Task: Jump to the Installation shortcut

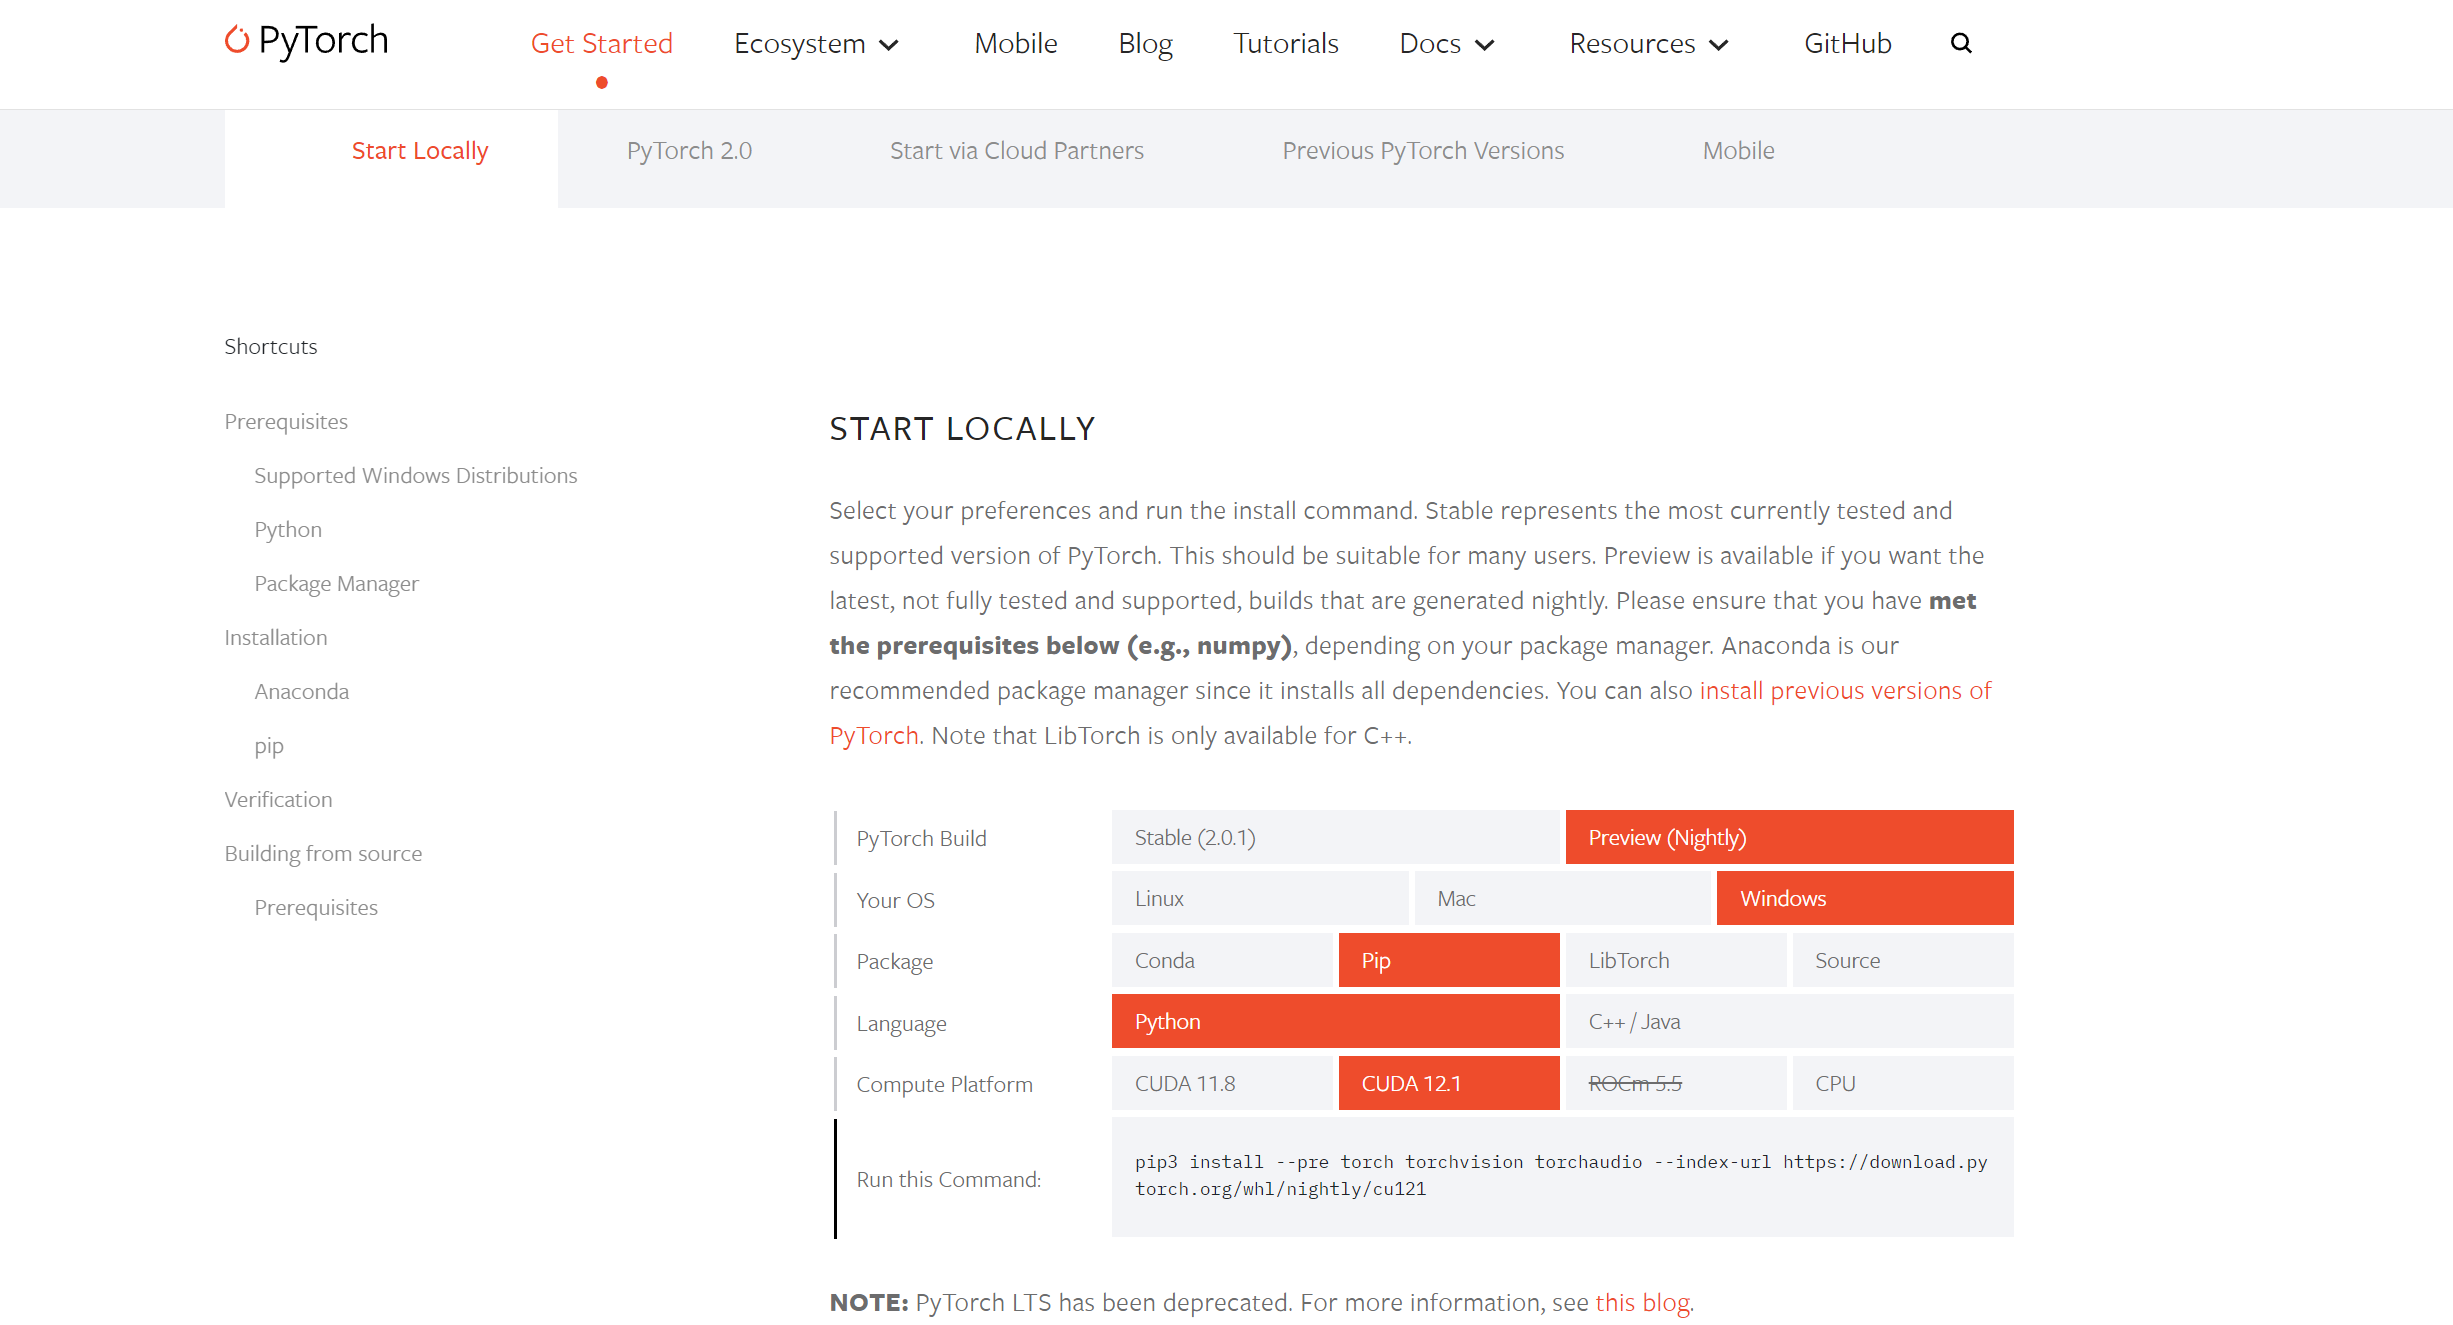Action: (x=276, y=637)
